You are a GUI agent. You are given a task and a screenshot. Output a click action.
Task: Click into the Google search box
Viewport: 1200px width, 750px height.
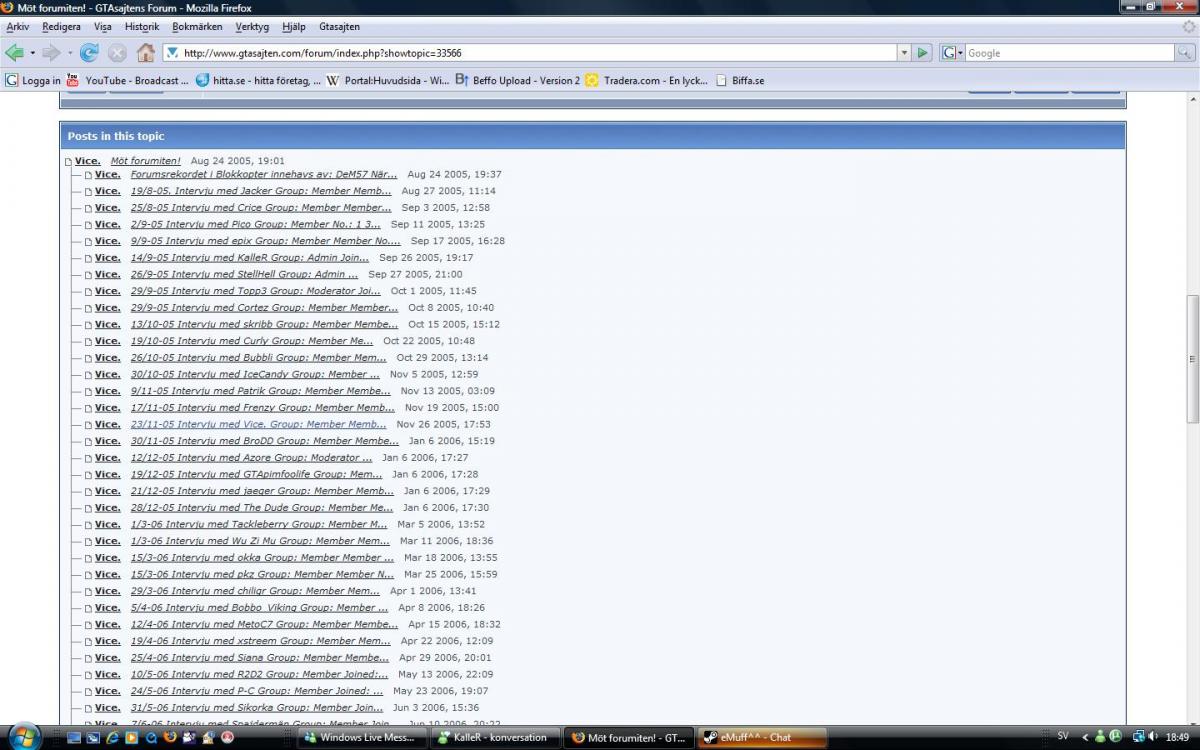pyautogui.click(x=1070, y=53)
